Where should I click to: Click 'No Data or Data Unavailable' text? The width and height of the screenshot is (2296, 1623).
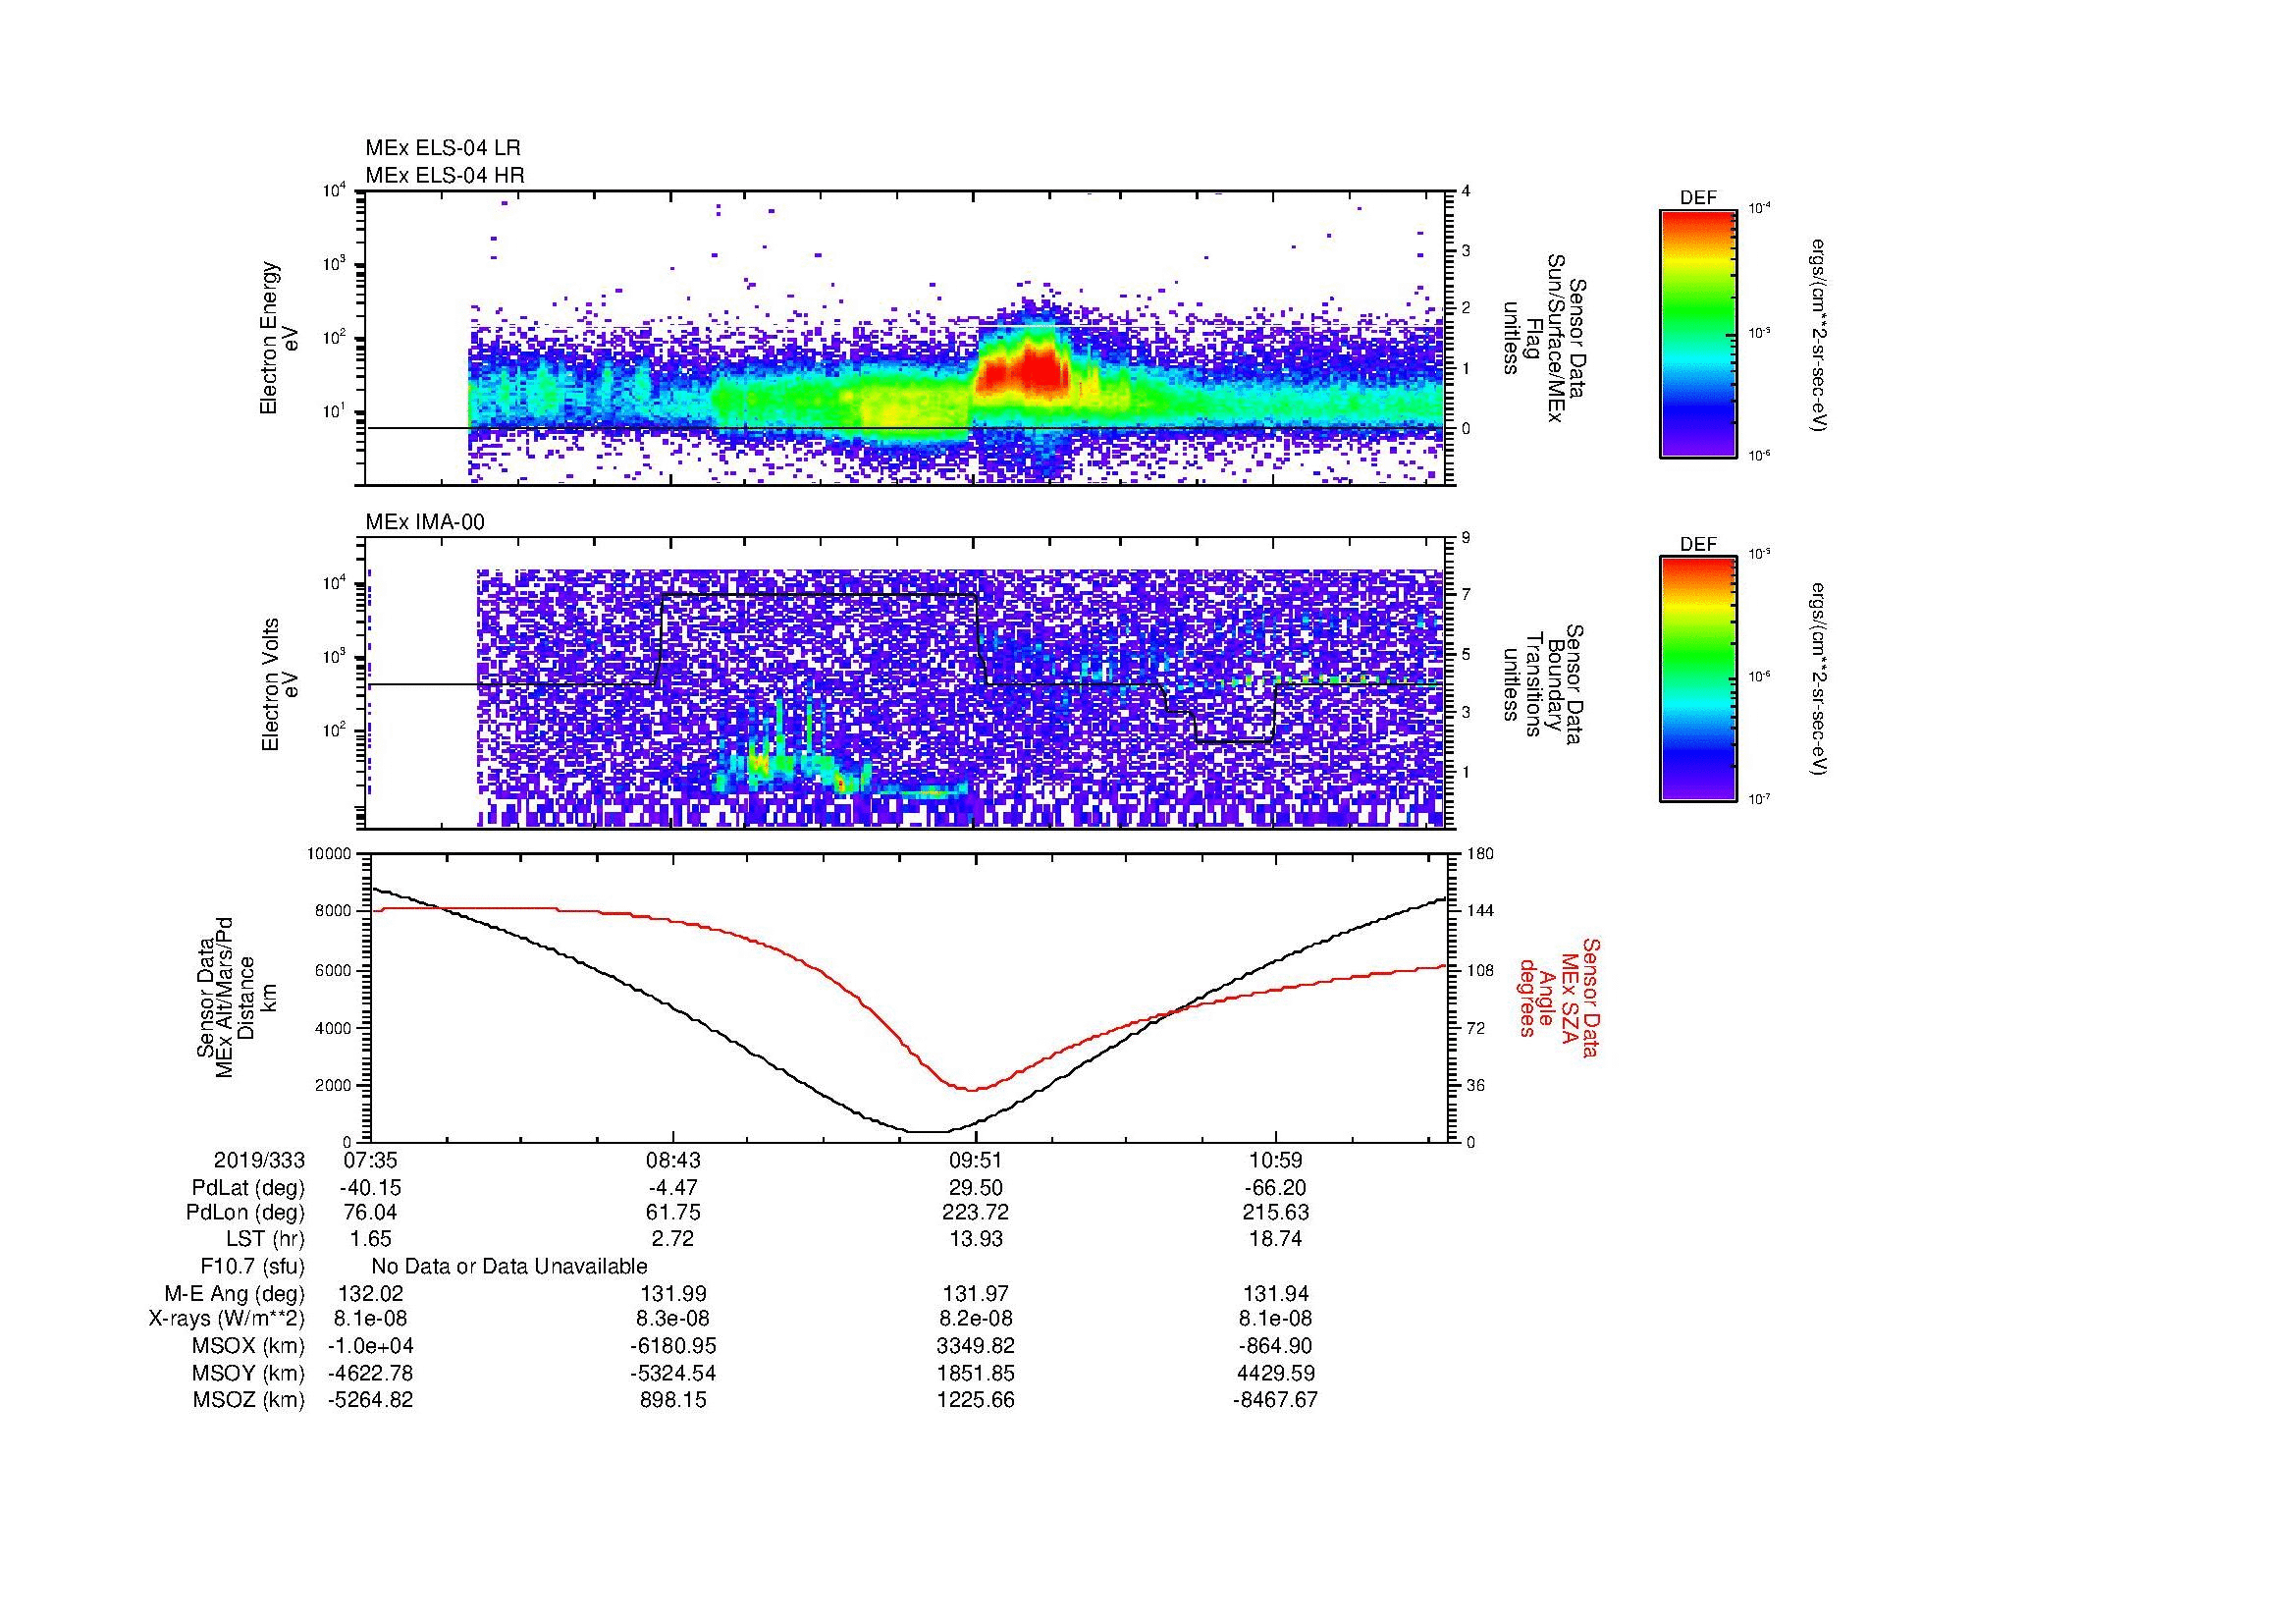pos(509,1266)
